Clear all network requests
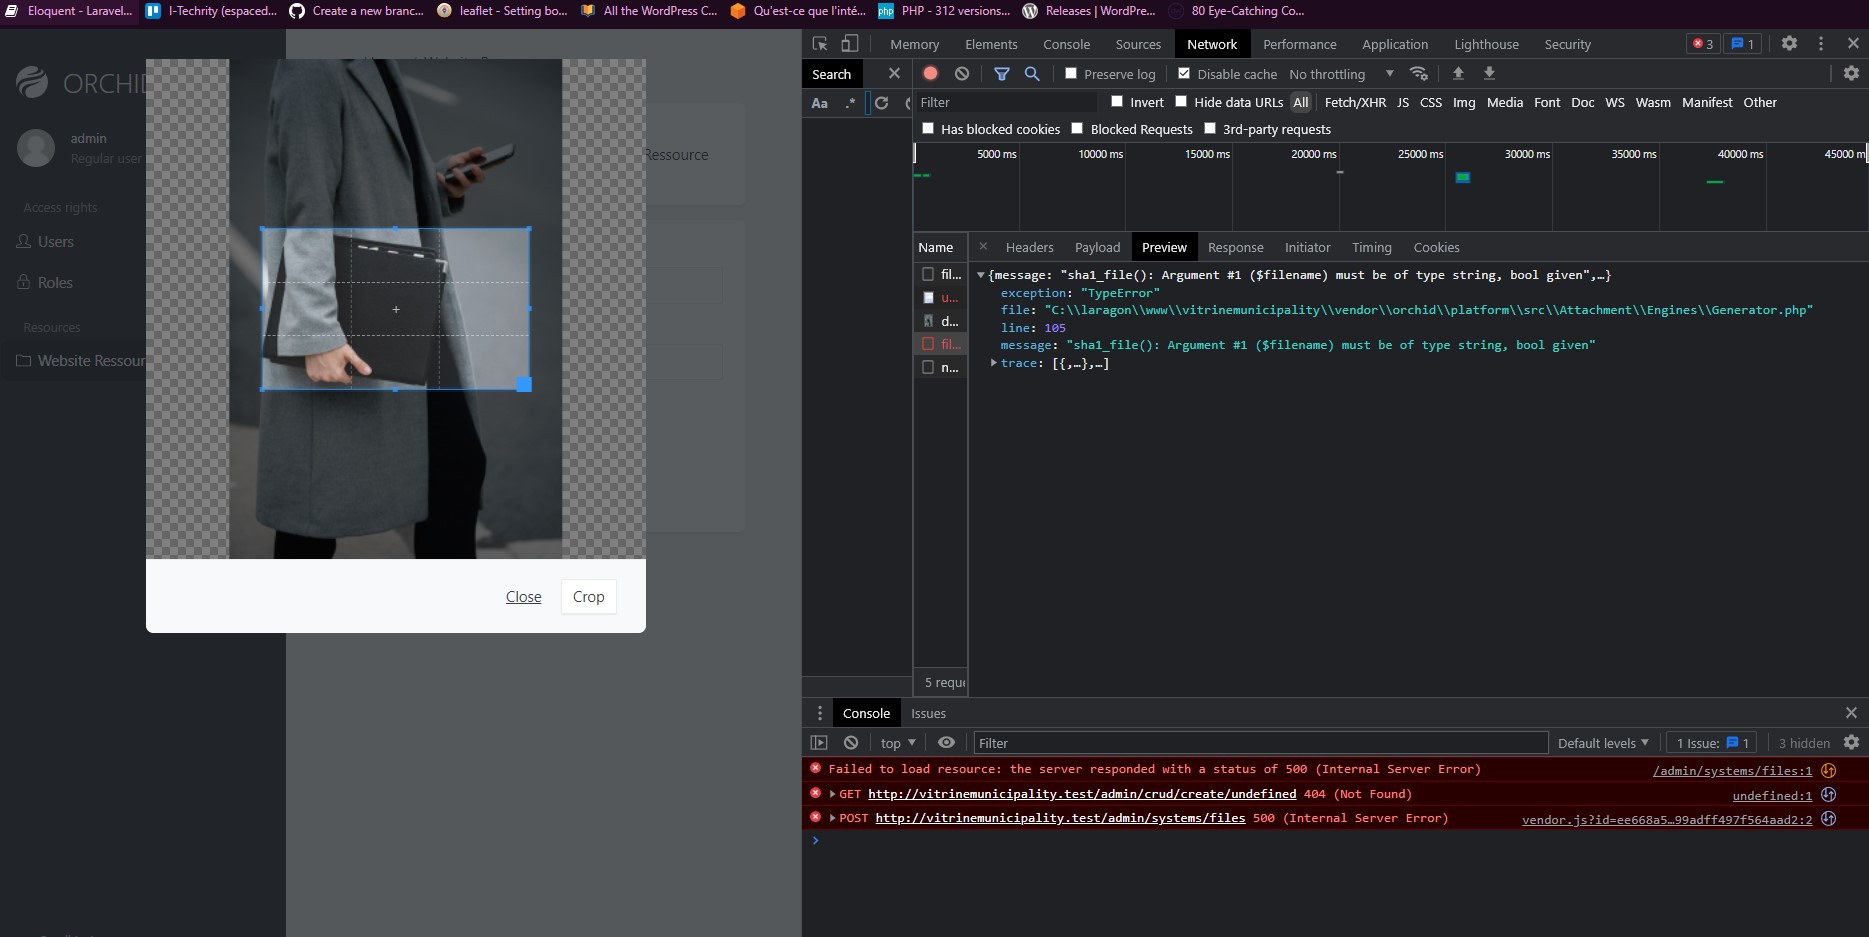Viewport: 1869px width, 937px height. click(961, 73)
